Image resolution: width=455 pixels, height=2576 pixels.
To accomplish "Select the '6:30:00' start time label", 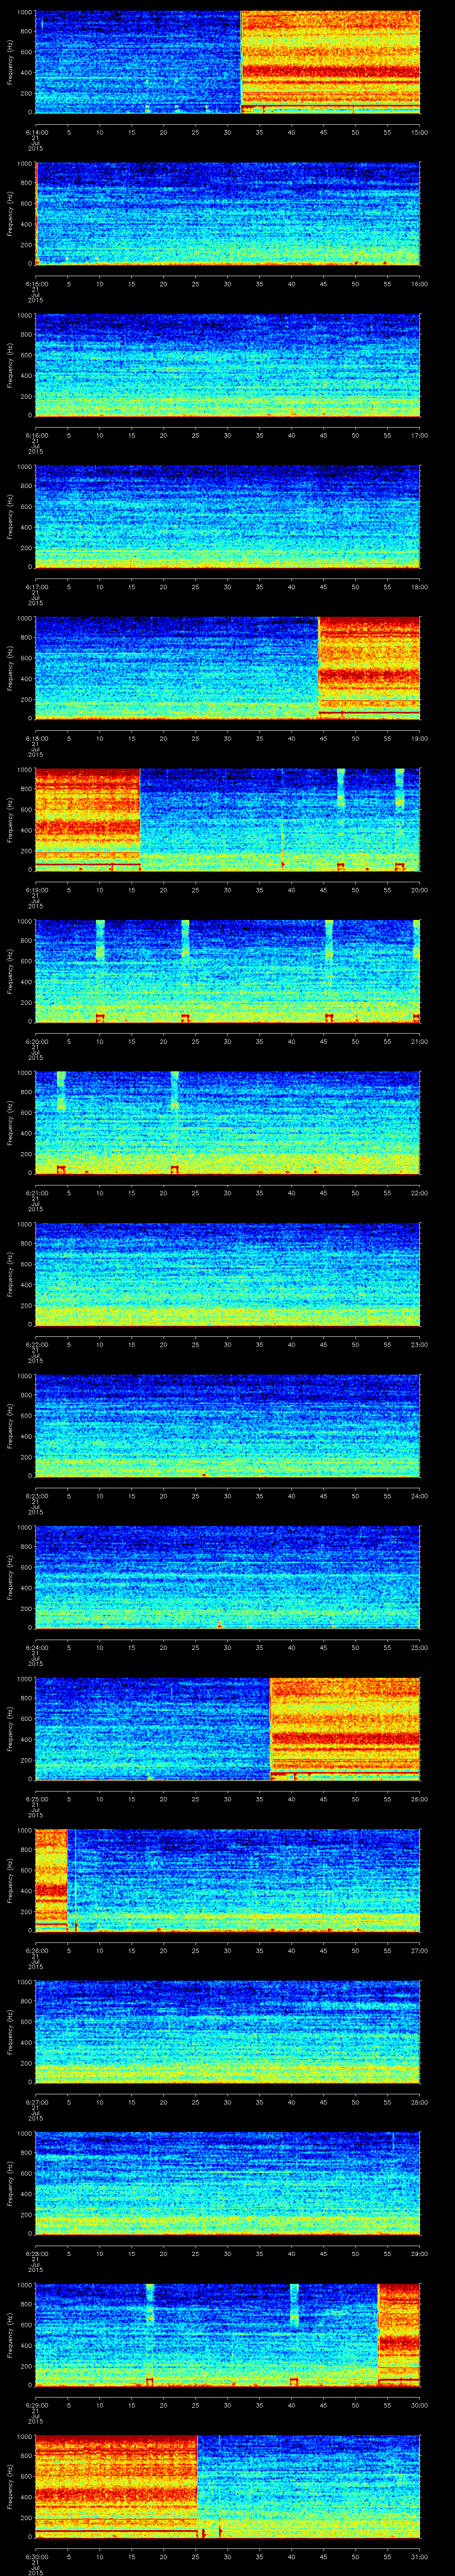I will pyautogui.click(x=36, y=2556).
